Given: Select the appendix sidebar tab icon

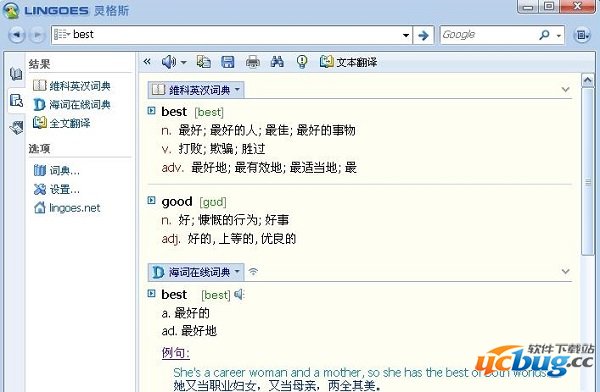Looking at the screenshot, I should click(16, 127).
